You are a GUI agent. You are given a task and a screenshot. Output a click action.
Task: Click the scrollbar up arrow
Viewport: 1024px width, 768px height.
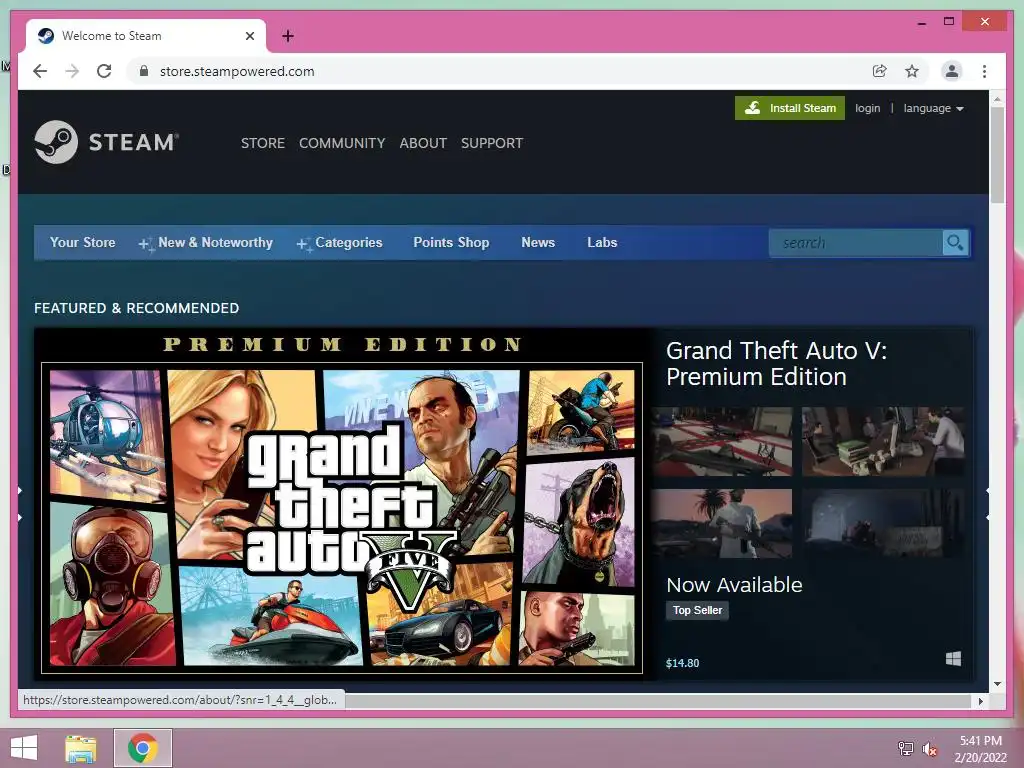coord(997,99)
